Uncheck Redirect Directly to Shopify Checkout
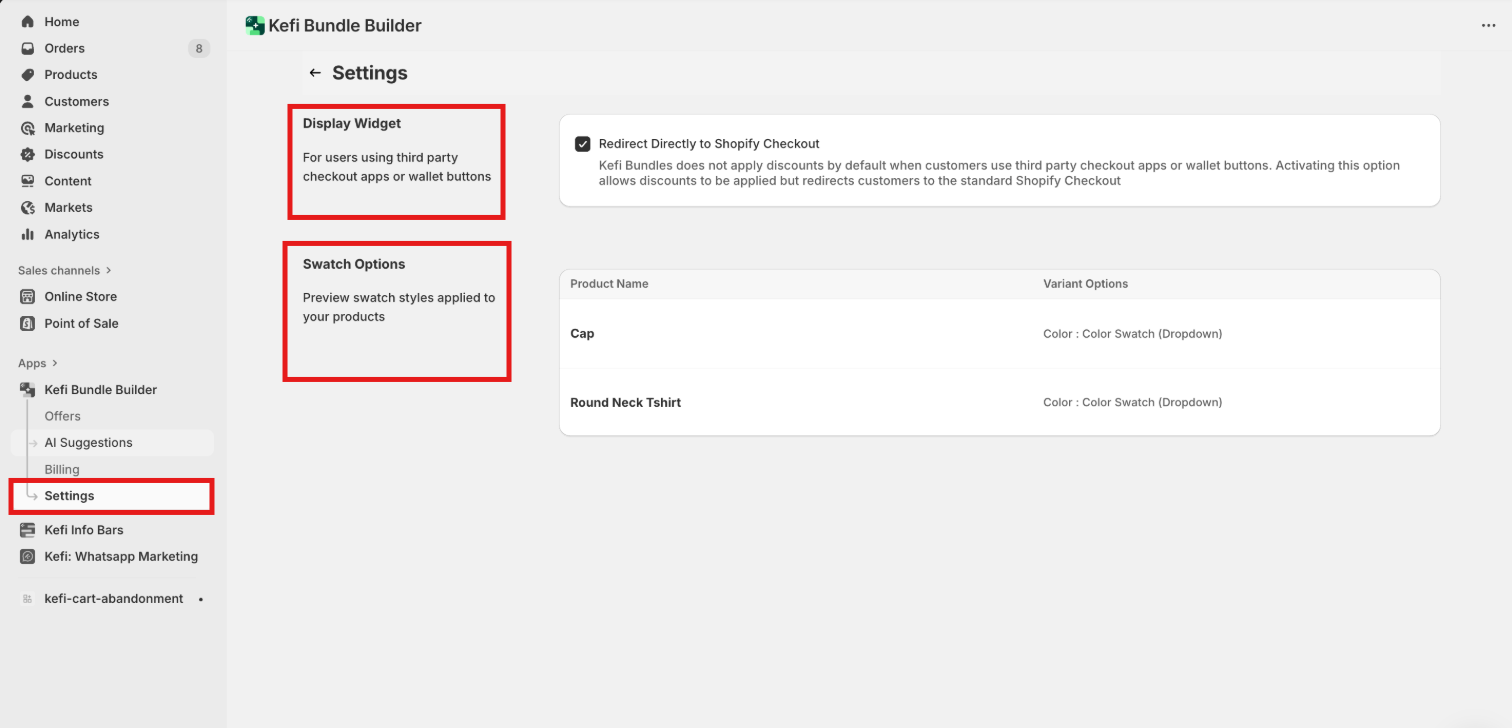 583,144
